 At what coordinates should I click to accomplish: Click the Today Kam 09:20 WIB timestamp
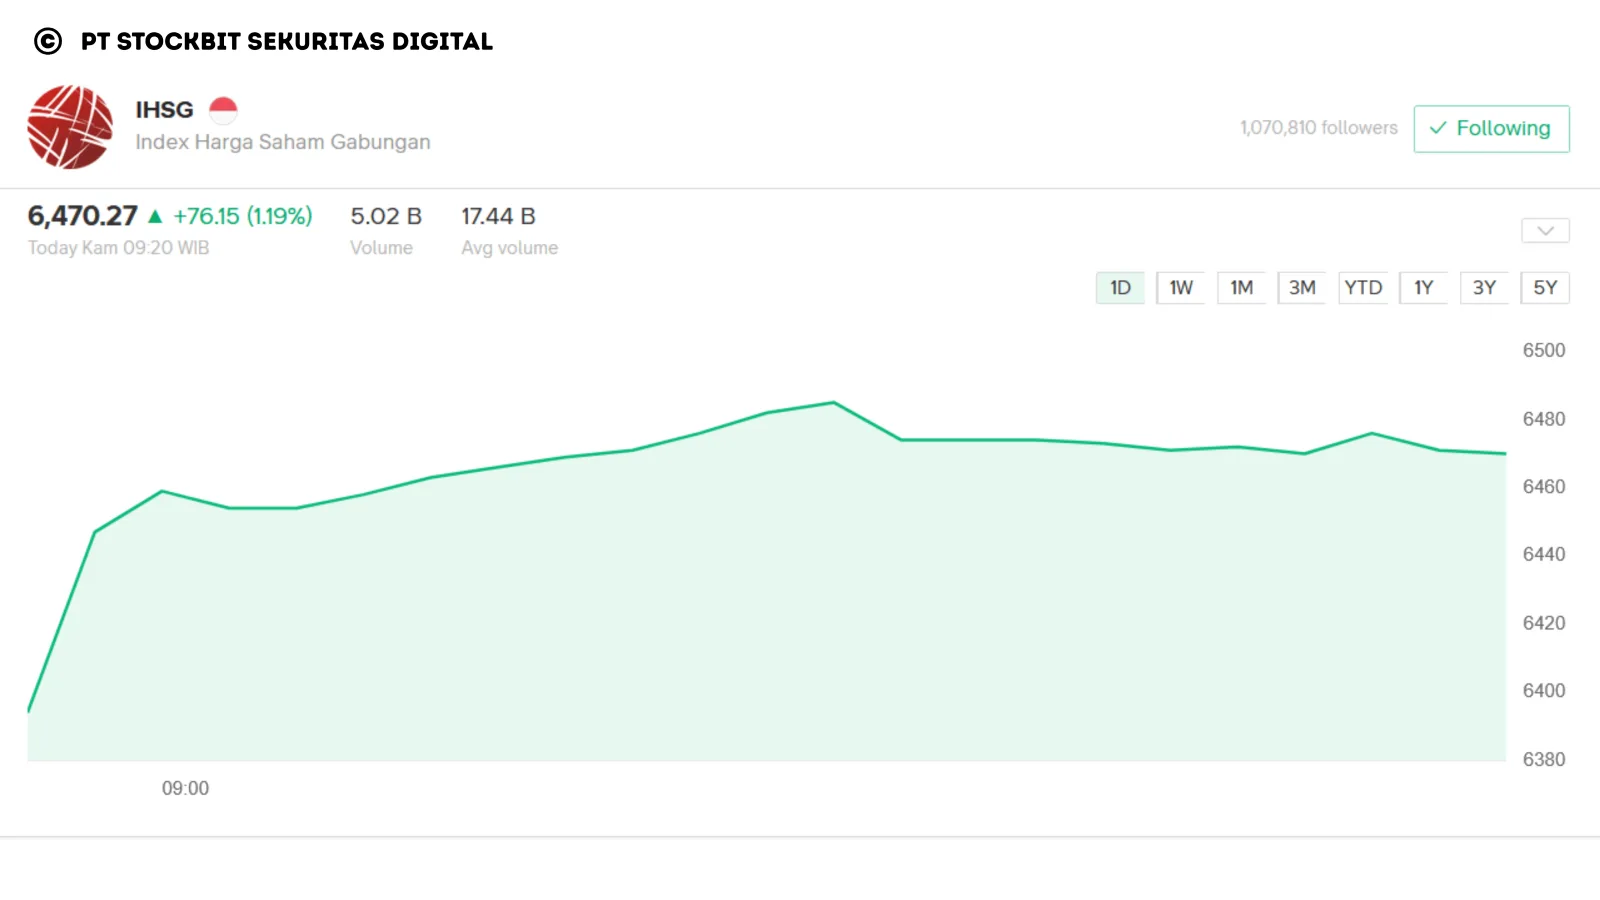tap(118, 248)
